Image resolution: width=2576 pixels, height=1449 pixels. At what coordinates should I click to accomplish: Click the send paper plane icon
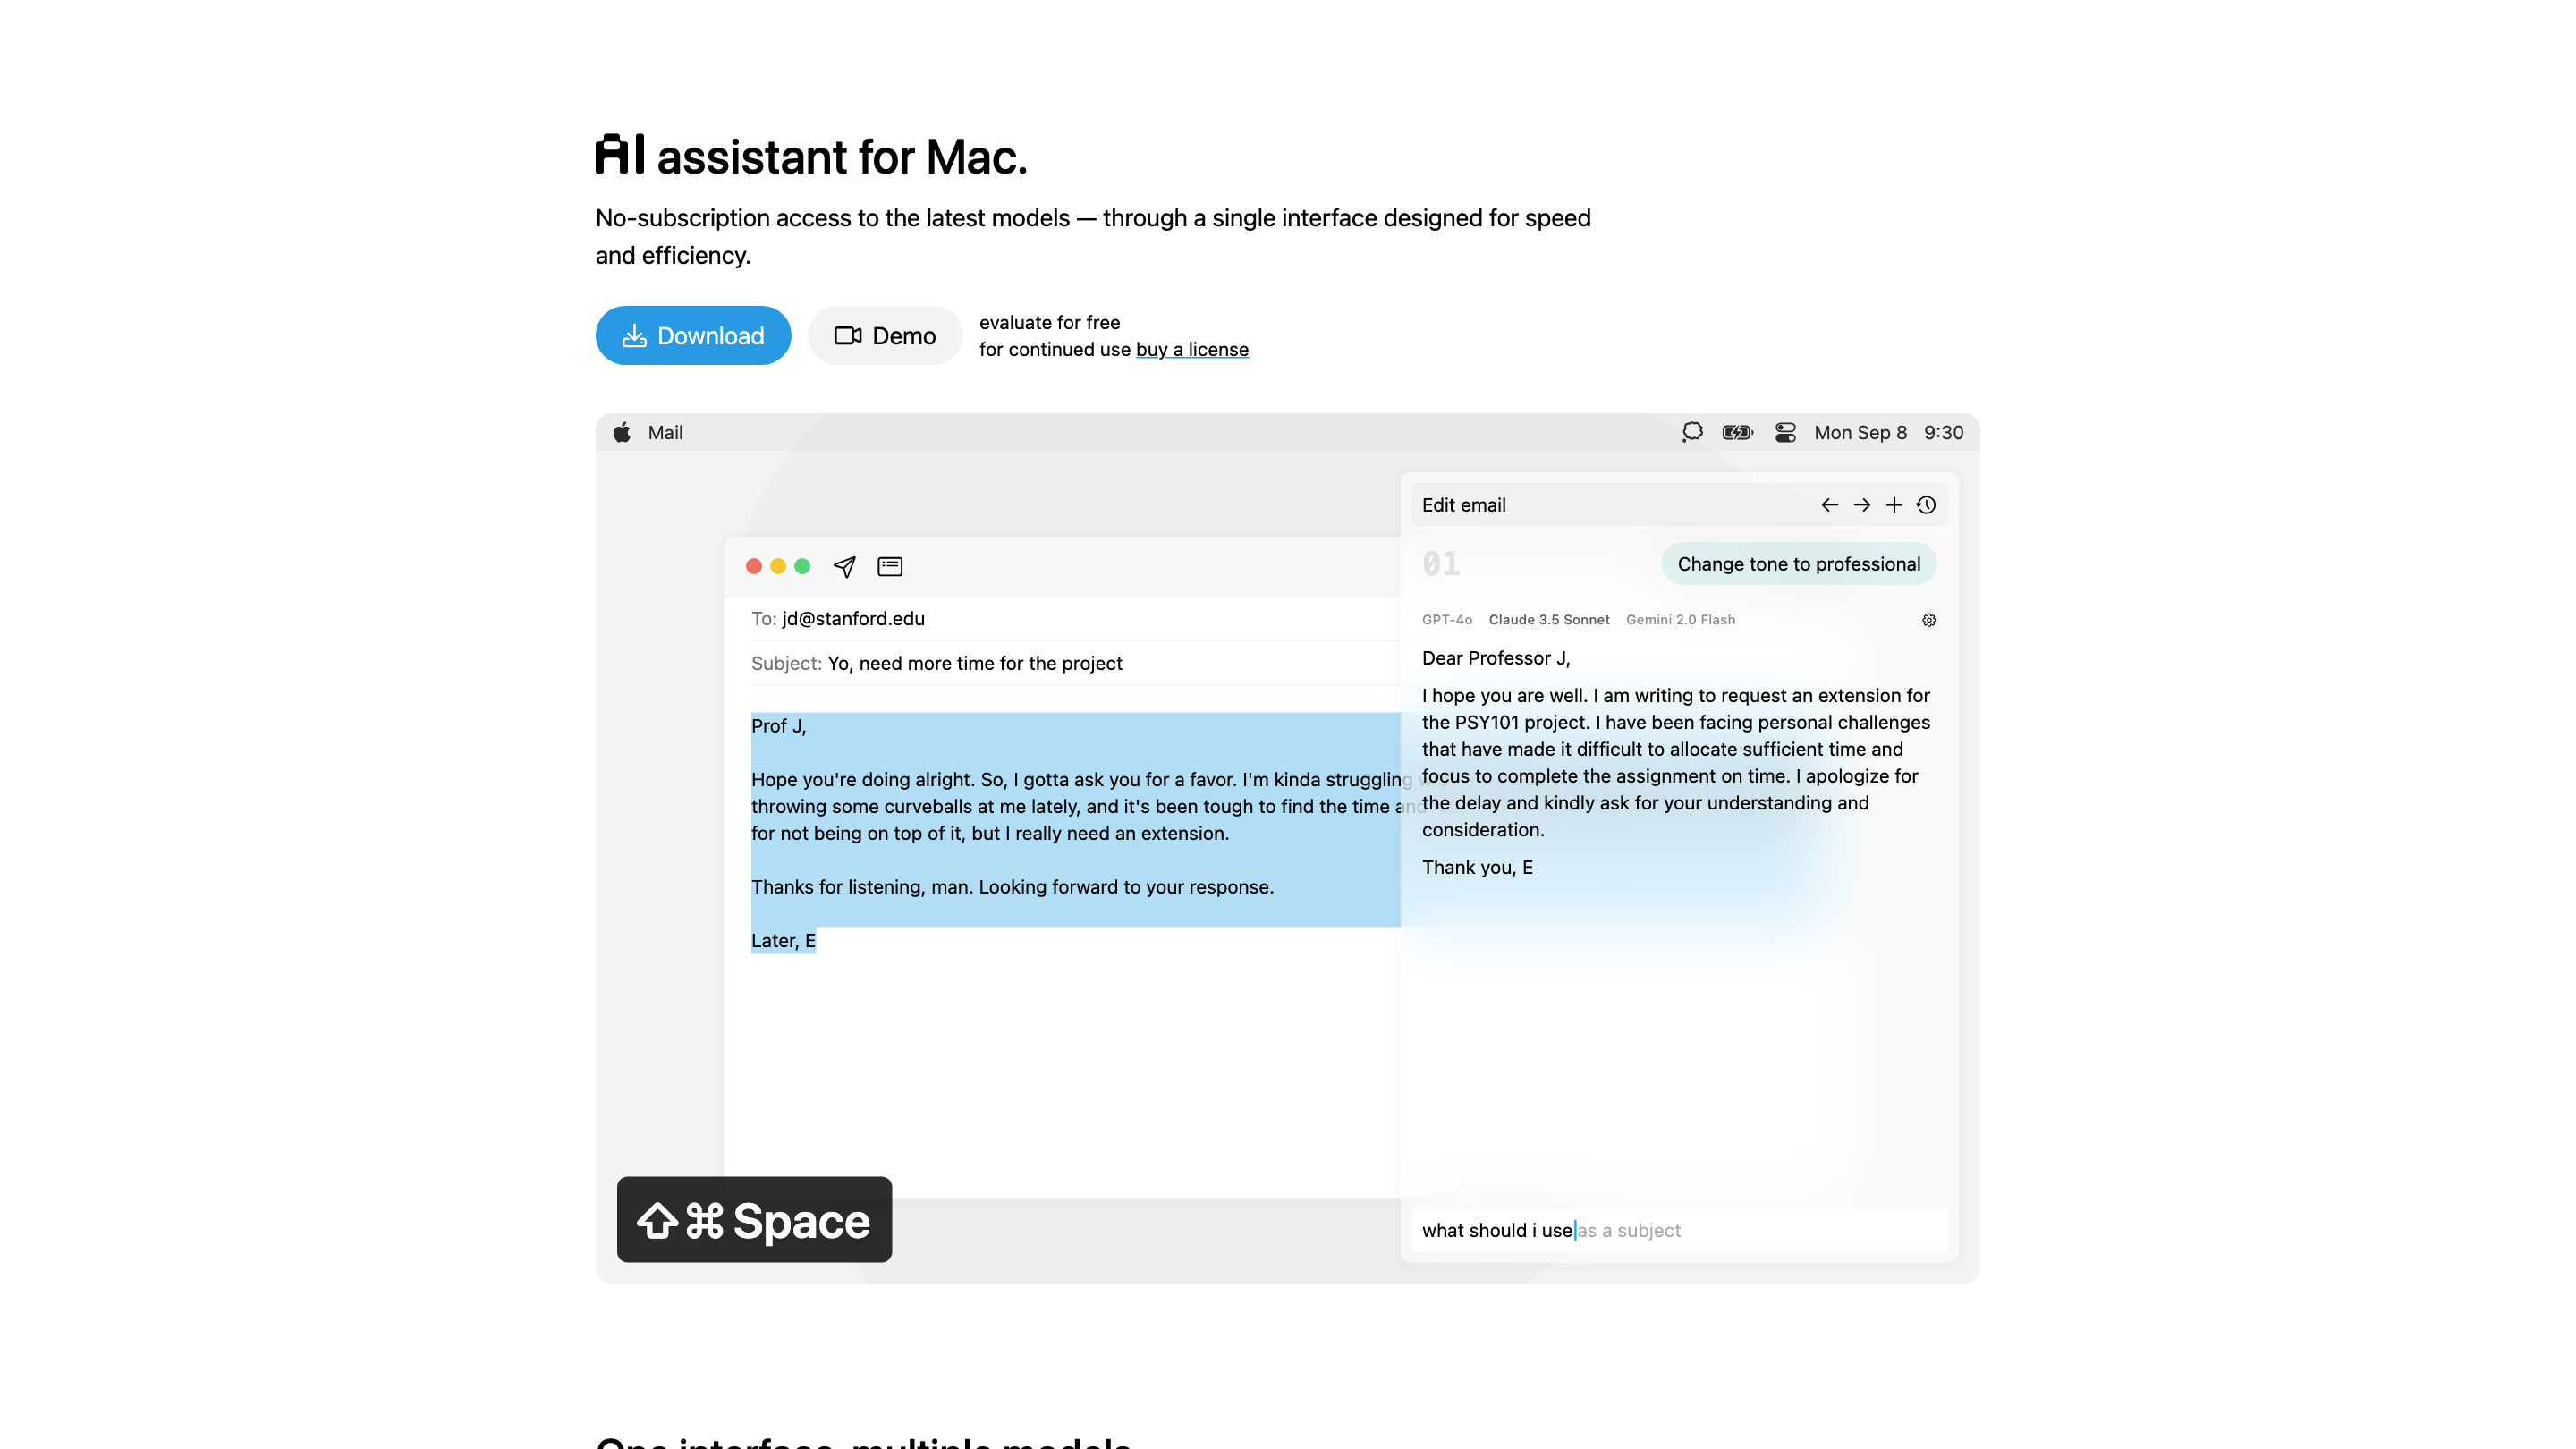[844, 567]
